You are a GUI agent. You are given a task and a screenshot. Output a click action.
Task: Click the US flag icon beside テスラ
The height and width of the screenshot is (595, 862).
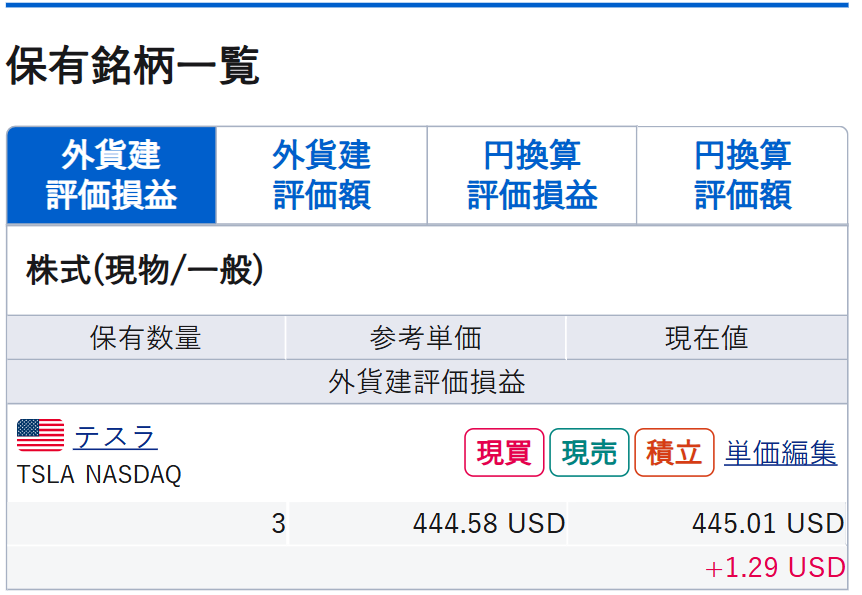pos(40,436)
